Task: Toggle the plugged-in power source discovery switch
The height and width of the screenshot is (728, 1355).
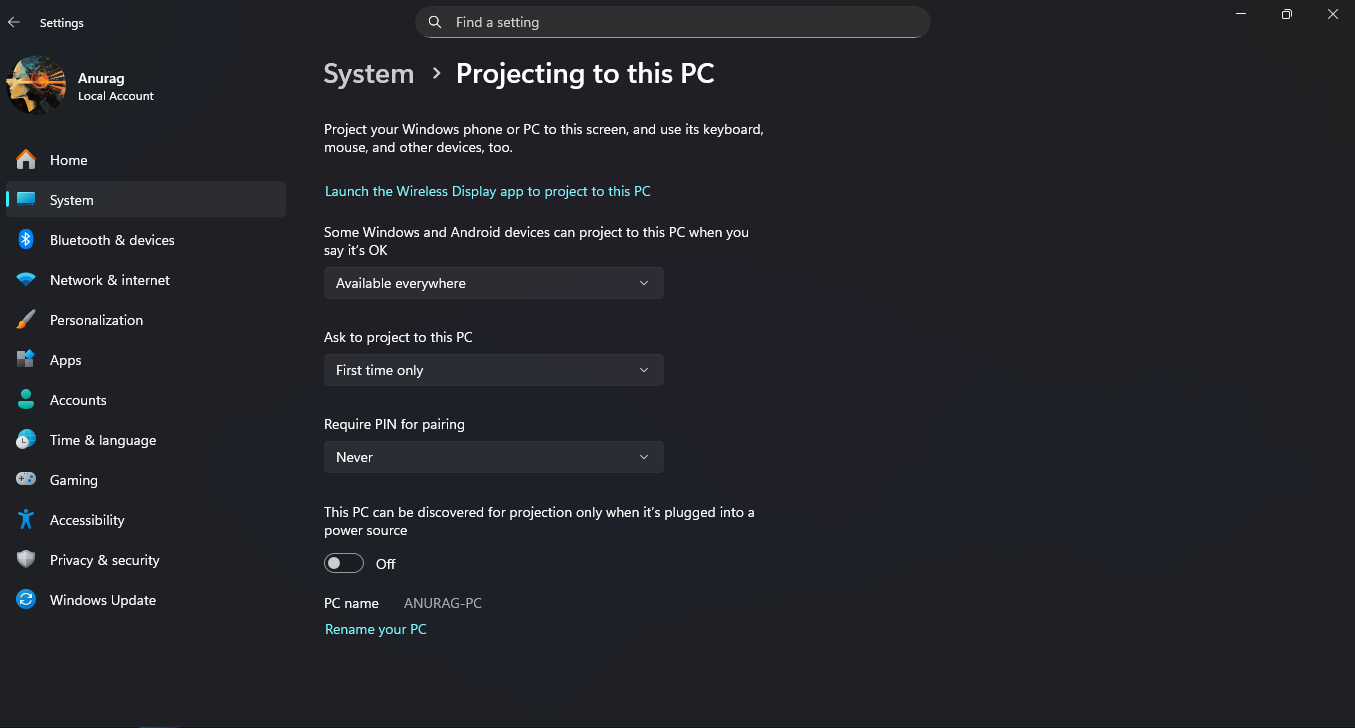Action: 344,564
